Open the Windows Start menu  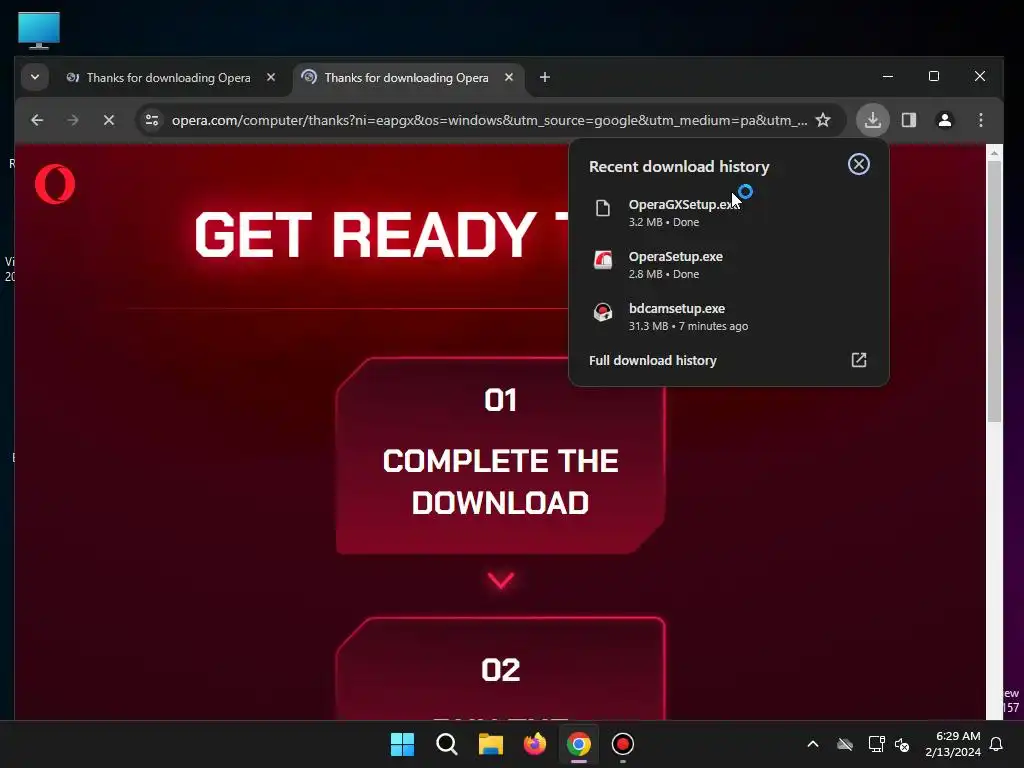pos(402,744)
